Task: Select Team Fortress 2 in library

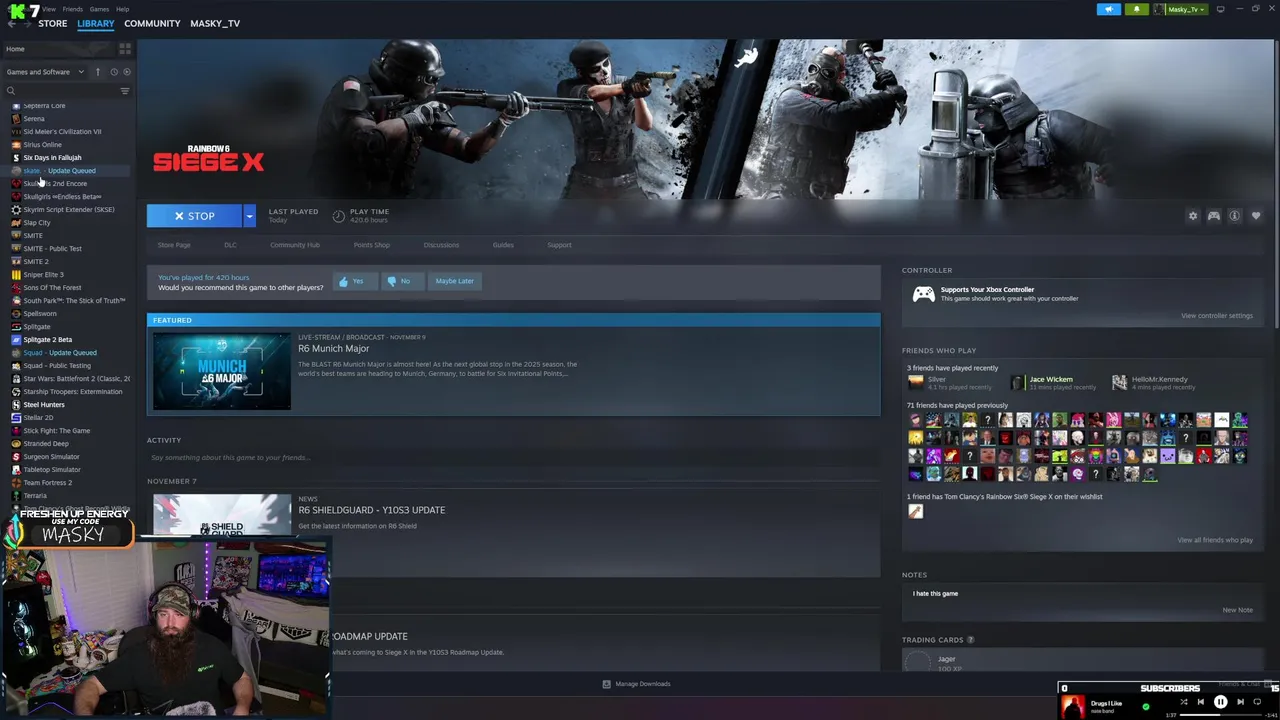Action: (x=47, y=483)
